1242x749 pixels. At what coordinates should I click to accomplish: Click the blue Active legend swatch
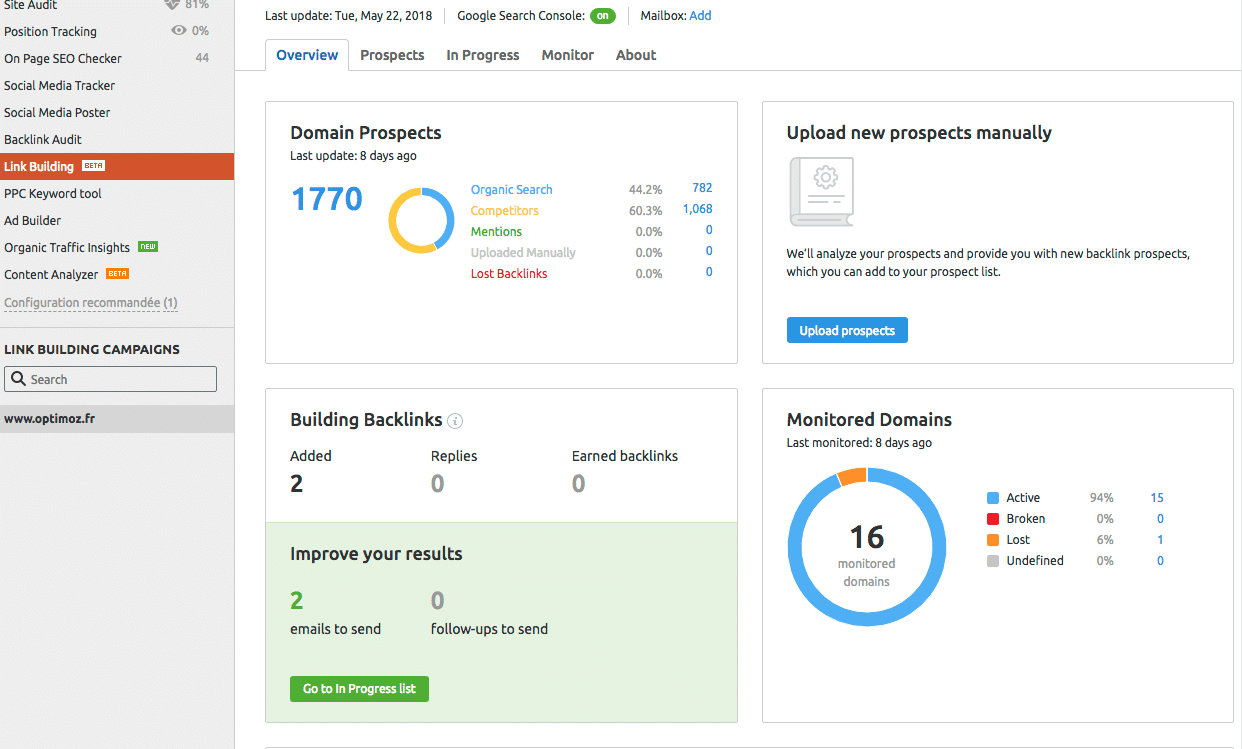(x=993, y=497)
